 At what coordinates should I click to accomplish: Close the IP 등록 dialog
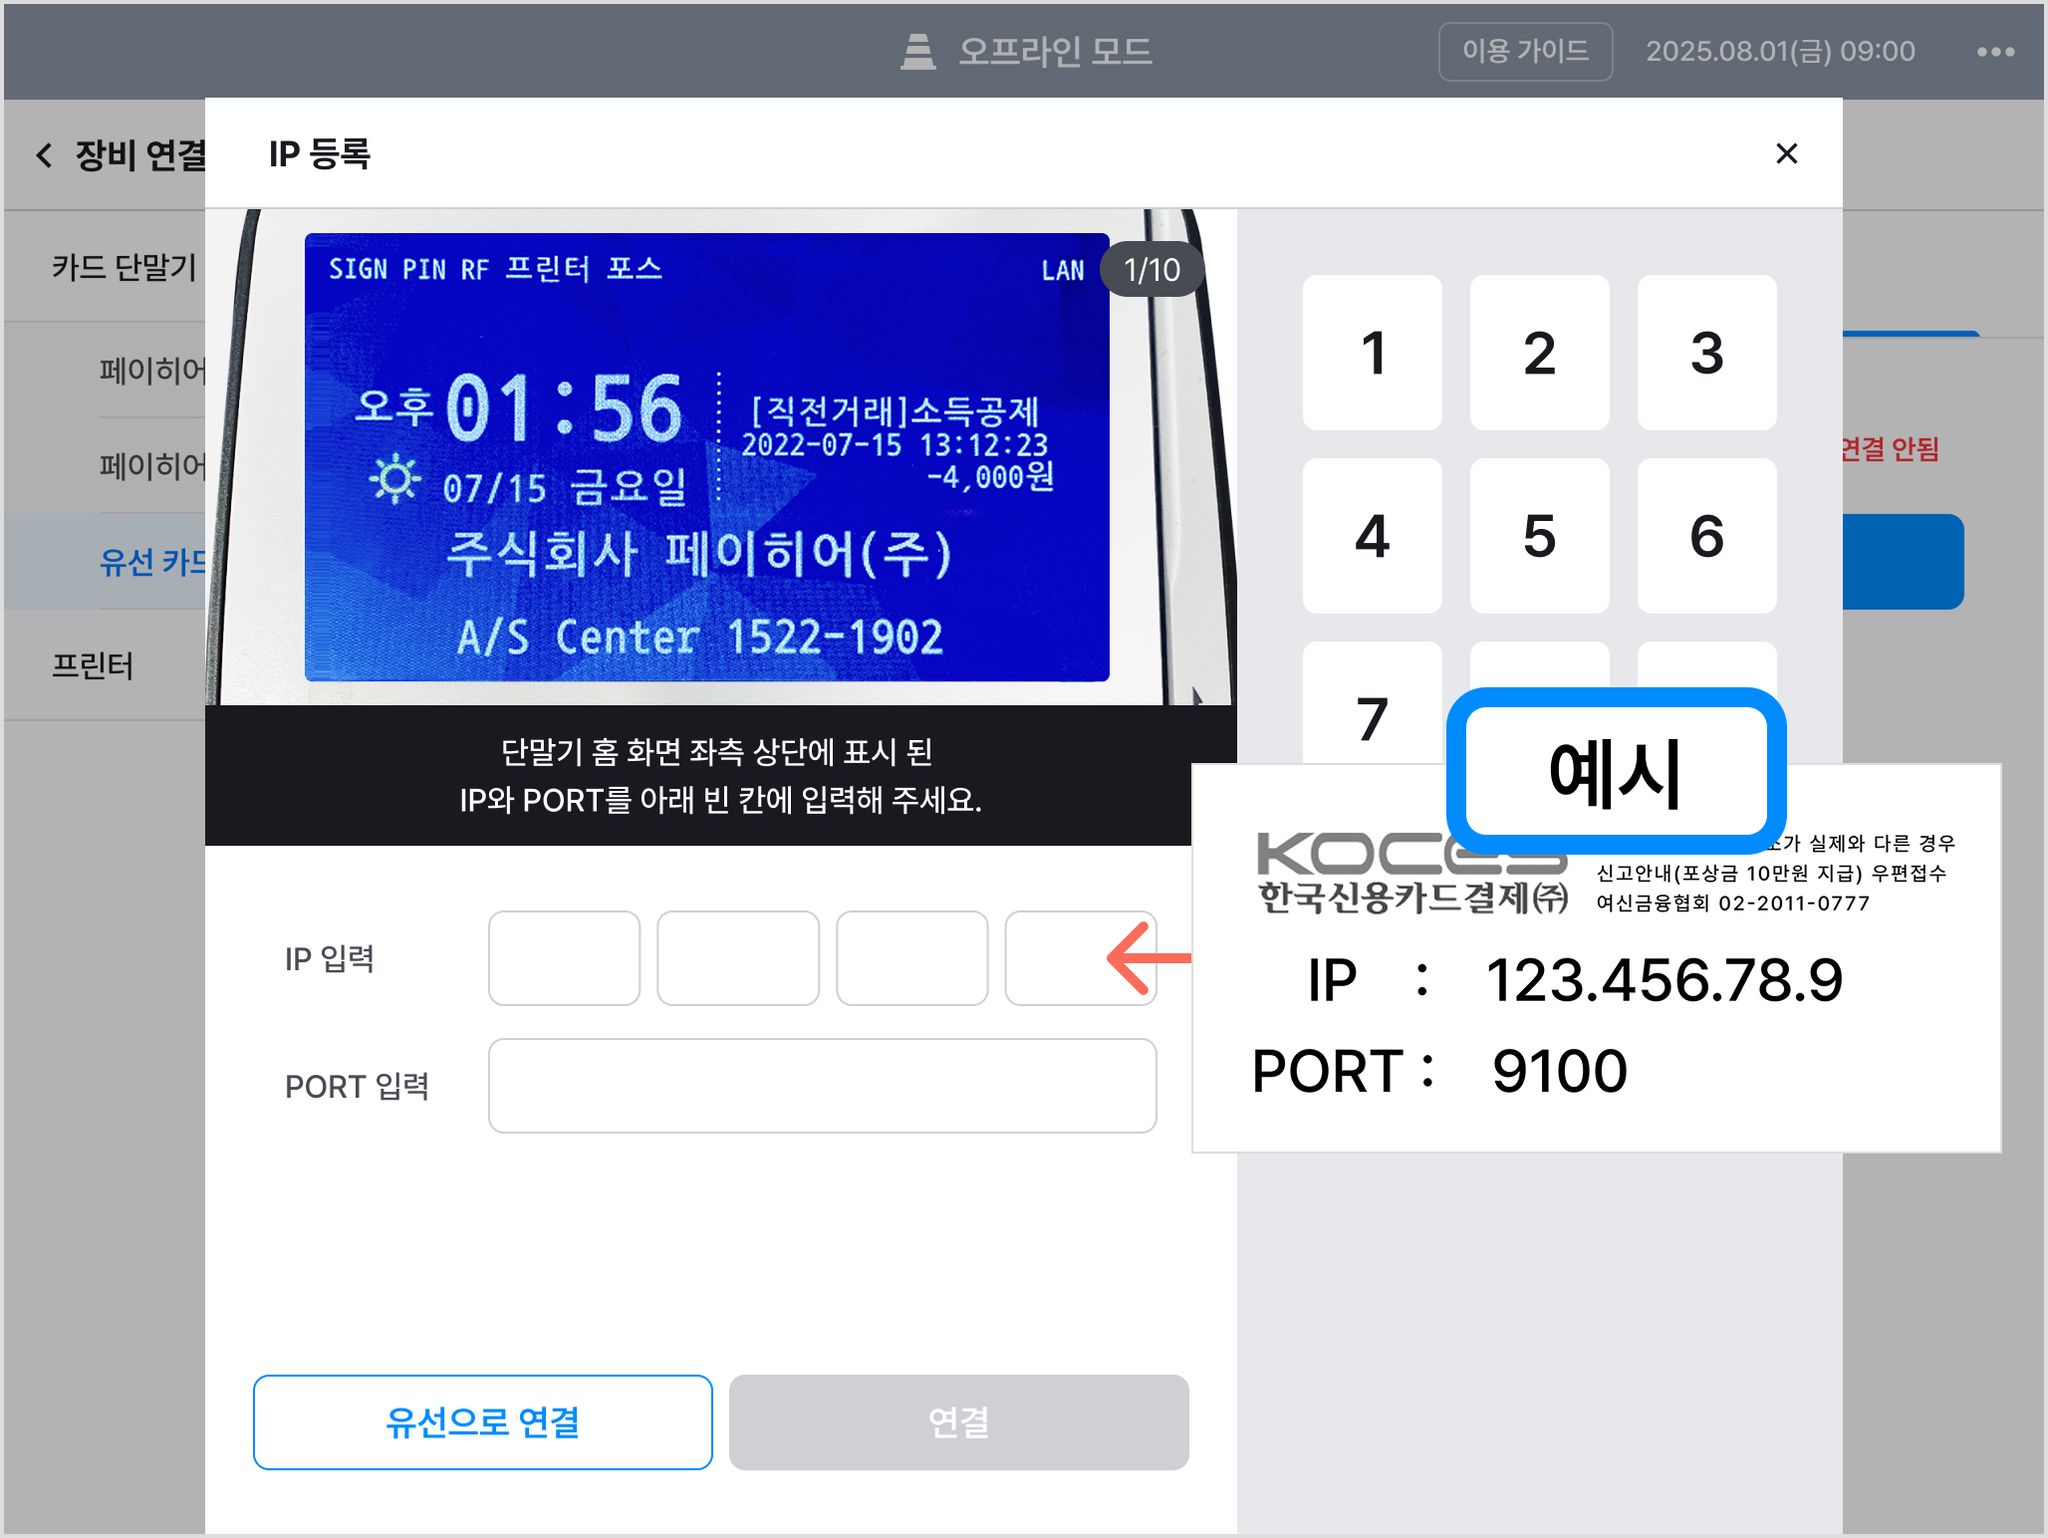[1786, 153]
